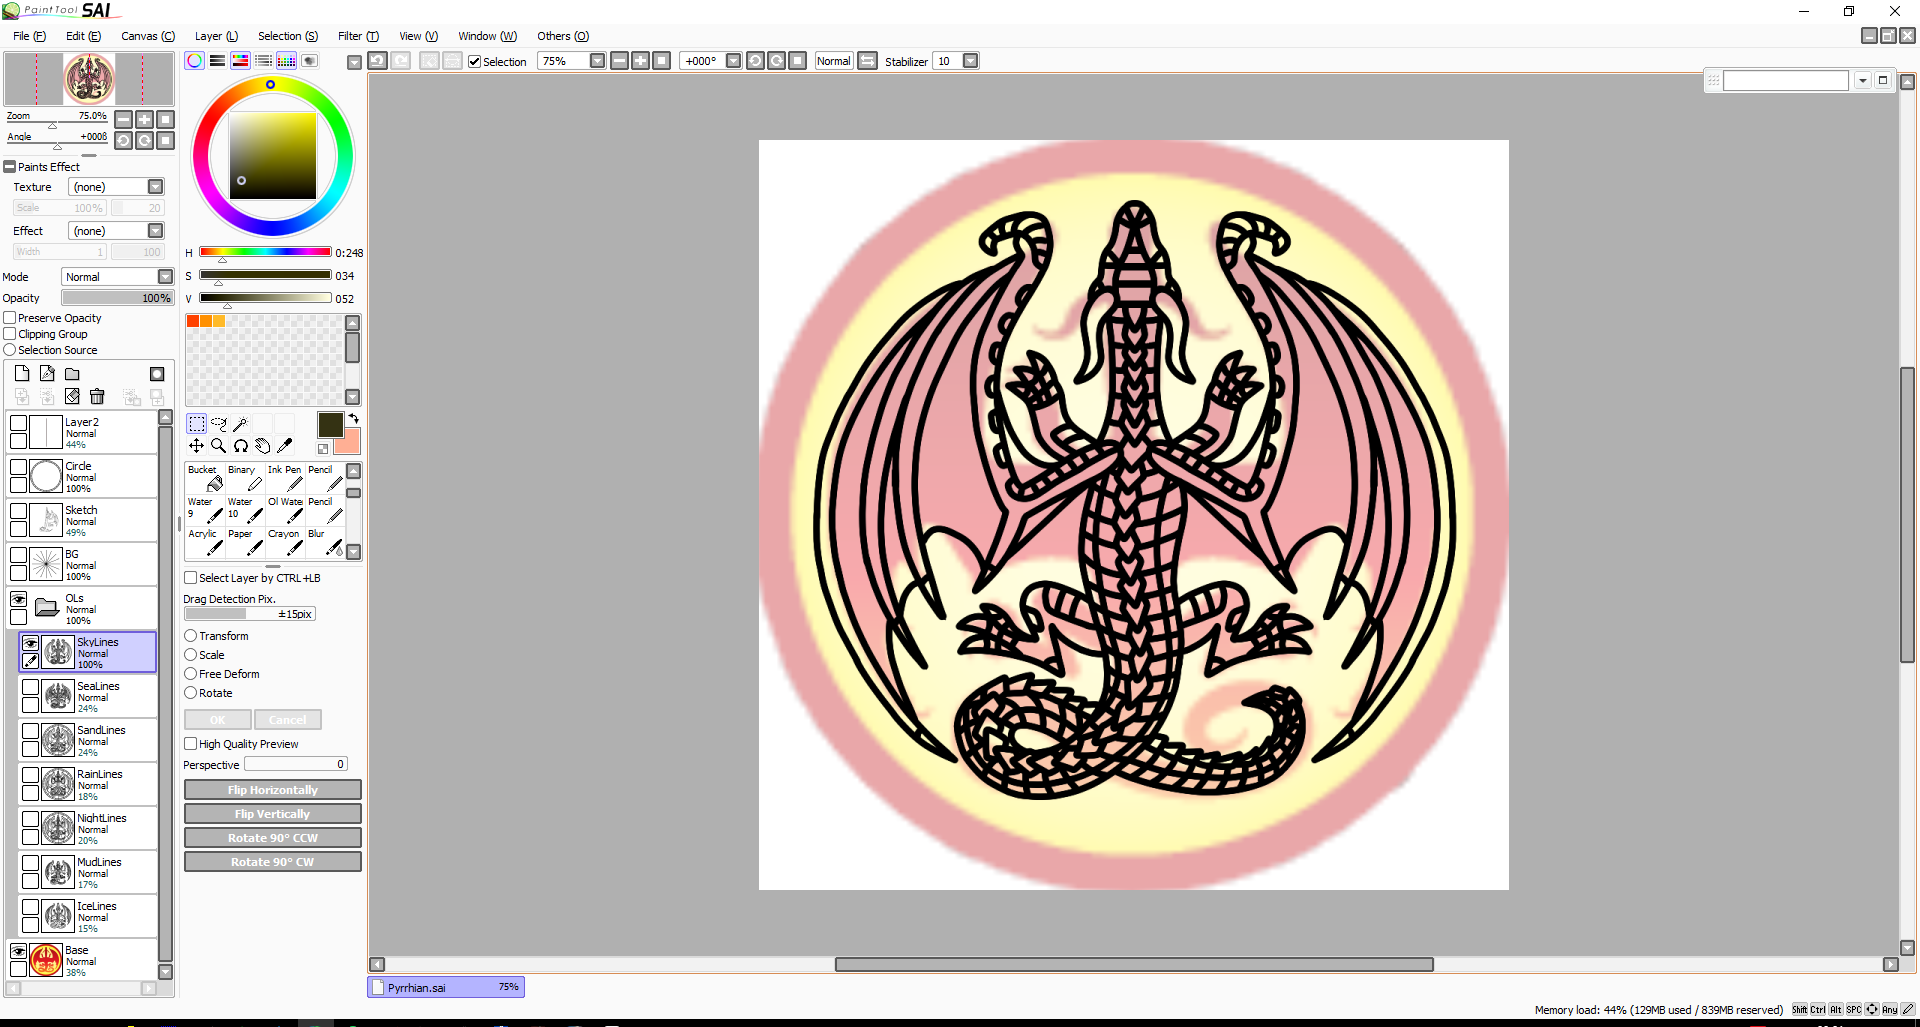This screenshot has width=1920, height=1027.
Task: Create a new layer folder
Action: [x=72, y=374]
